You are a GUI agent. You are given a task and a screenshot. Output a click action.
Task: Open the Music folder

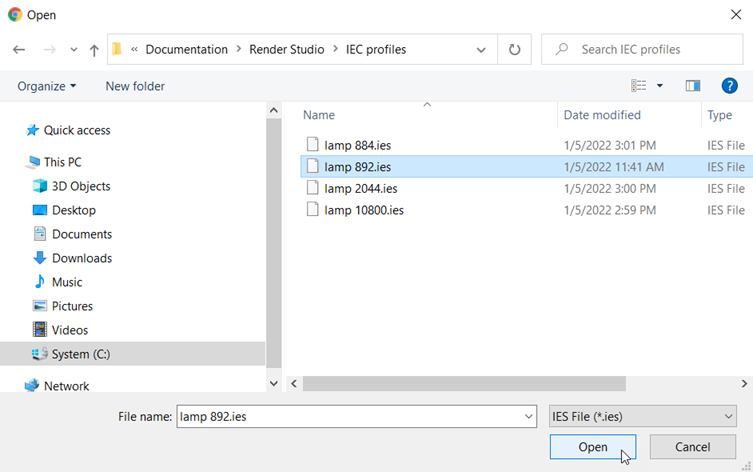tap(67, 282)
